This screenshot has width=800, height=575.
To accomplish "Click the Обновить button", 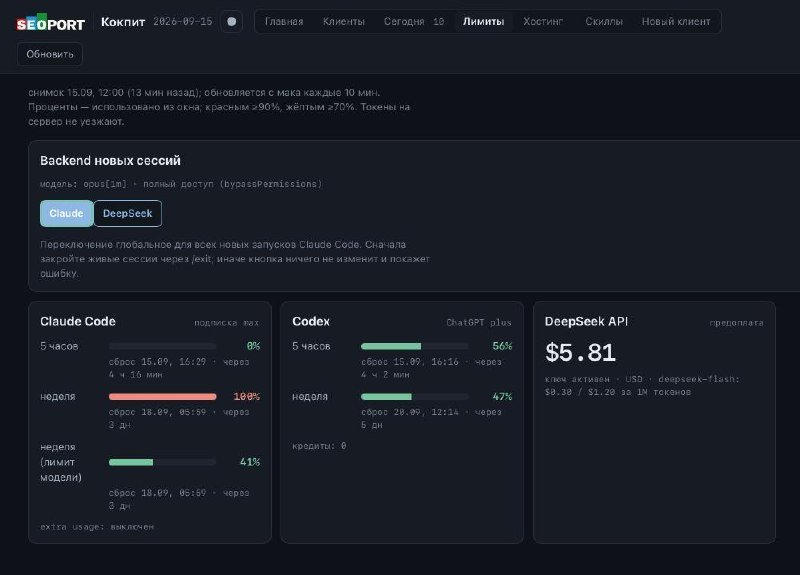I will tap(50, 54).
